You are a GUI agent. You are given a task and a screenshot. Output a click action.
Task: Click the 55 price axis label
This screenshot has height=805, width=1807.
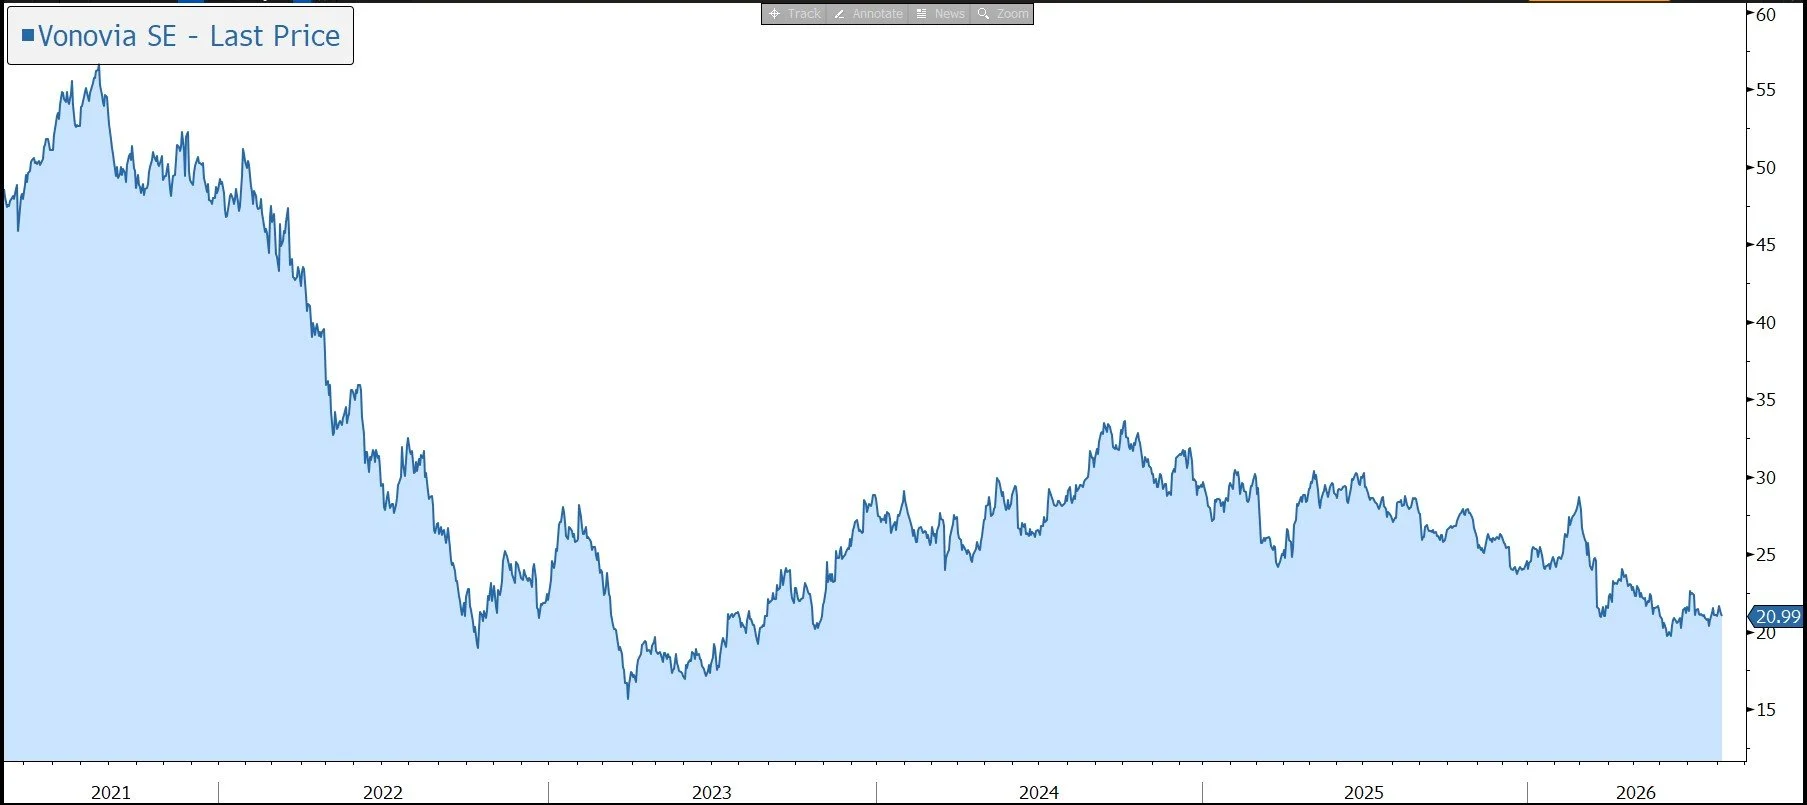[1766, 90]
